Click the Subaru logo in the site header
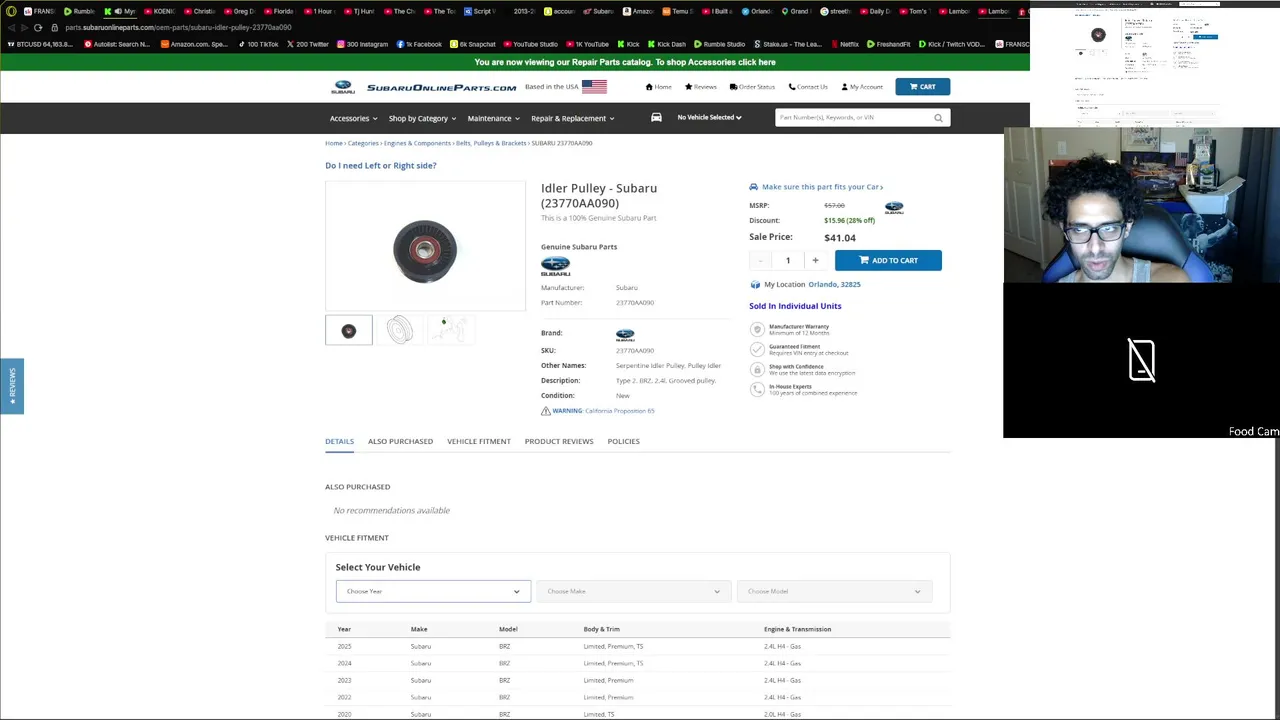 343,87
